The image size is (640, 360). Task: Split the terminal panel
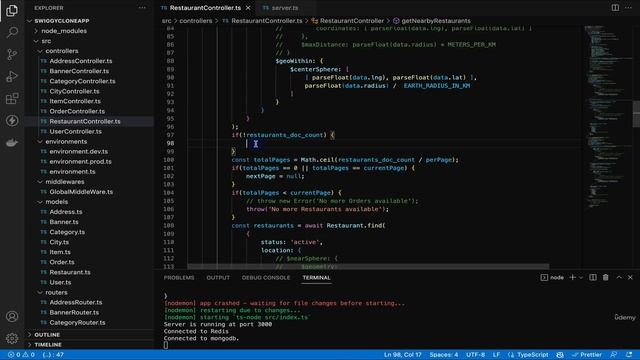[593, 278]
